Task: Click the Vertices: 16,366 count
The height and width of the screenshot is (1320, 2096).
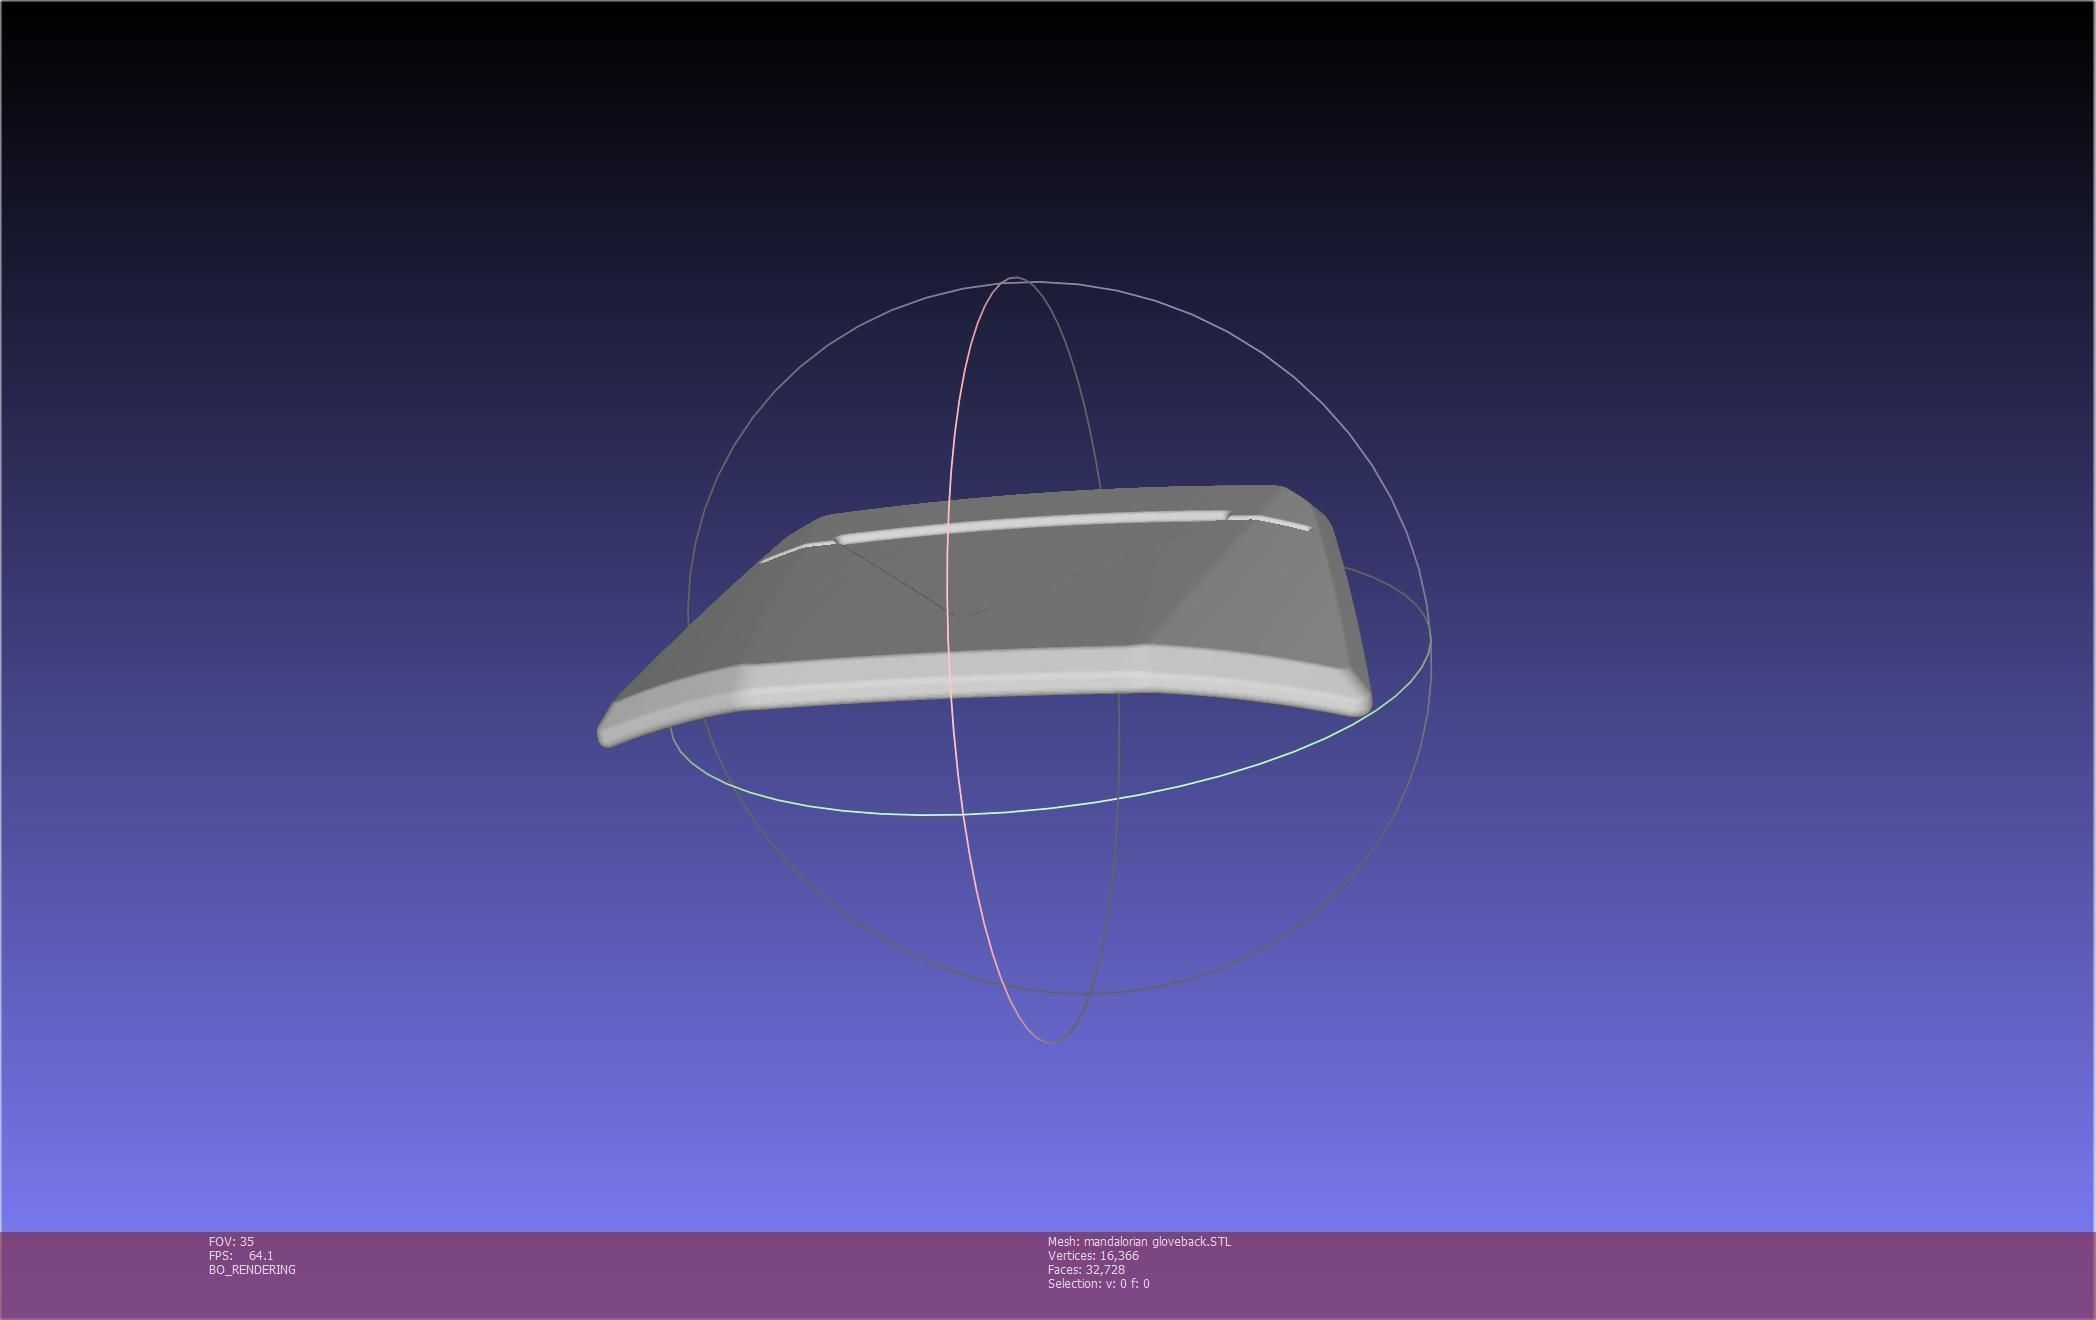Action: (x=1093, y=1255)
